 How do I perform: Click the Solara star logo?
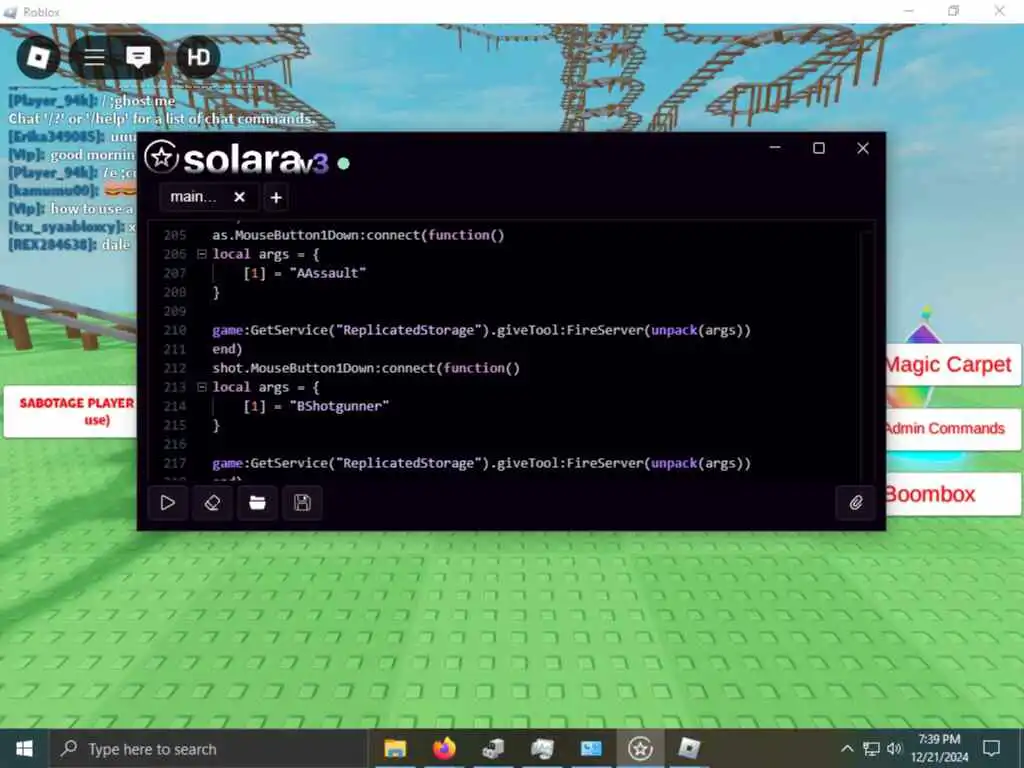[161, 157]
